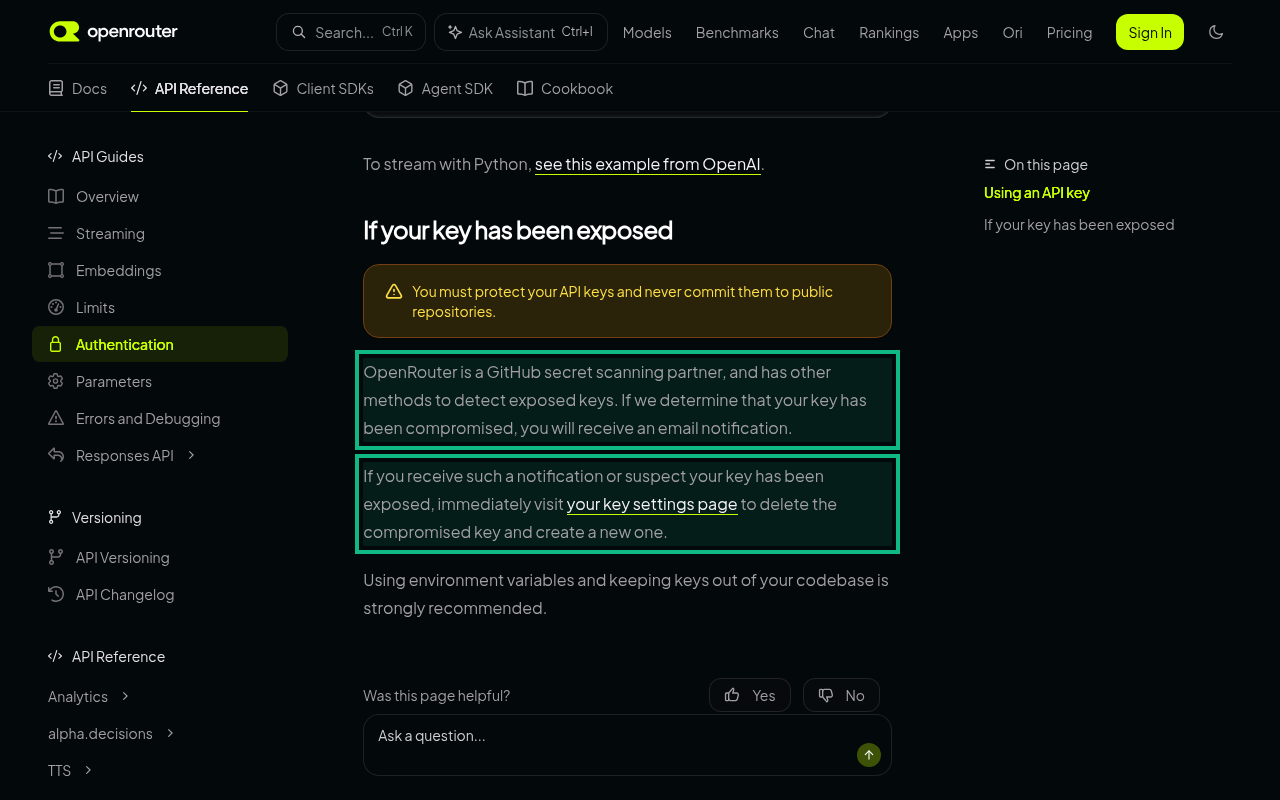Click the thumbs-down icon

826,695
